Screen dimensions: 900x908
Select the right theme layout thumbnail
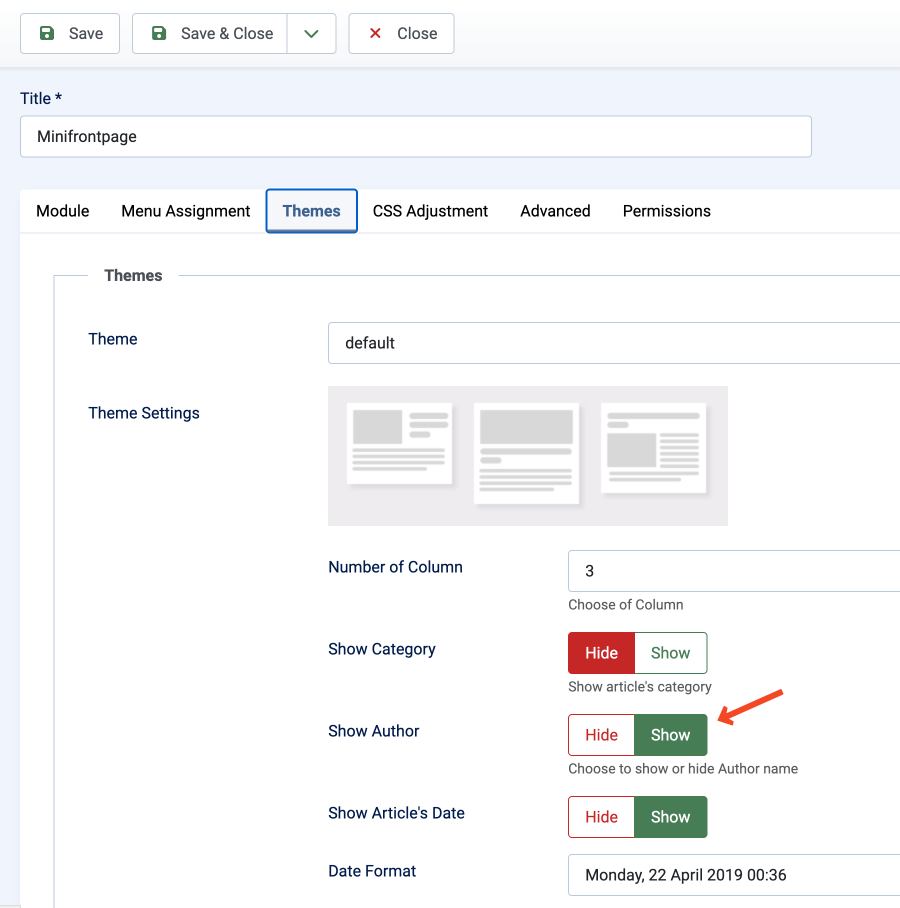pos(653,447)
